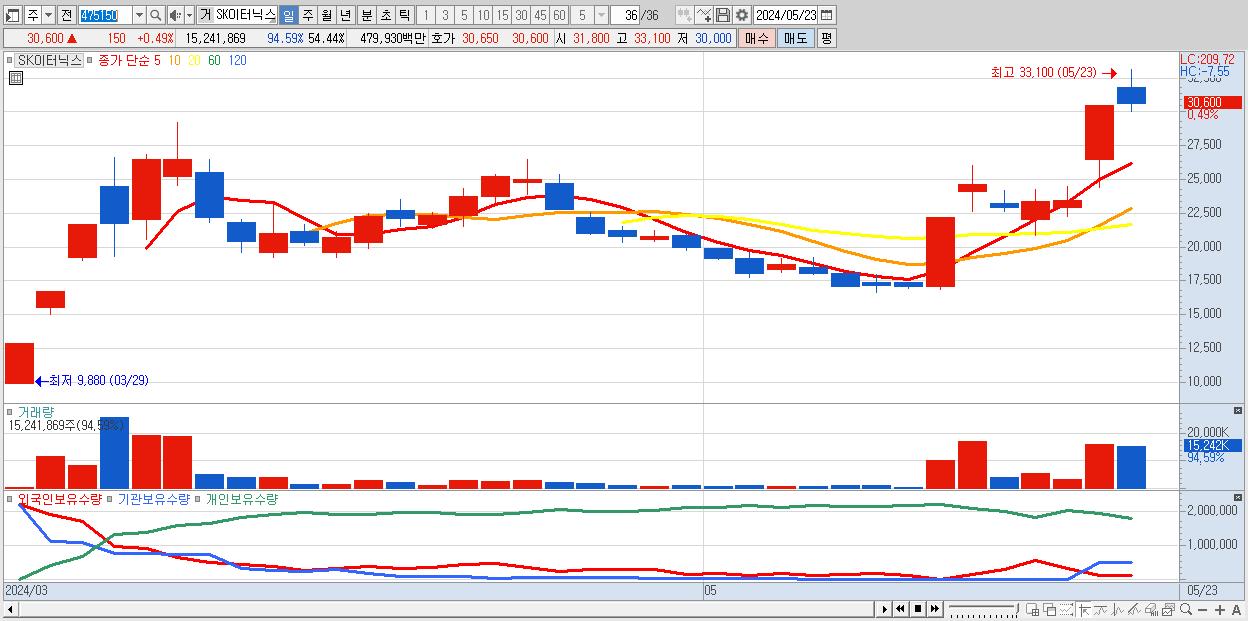Click the horizontal chart scrollbar at the bottom
The width and height of the screenshot is (1248, 621).
(x=438, y=609)
